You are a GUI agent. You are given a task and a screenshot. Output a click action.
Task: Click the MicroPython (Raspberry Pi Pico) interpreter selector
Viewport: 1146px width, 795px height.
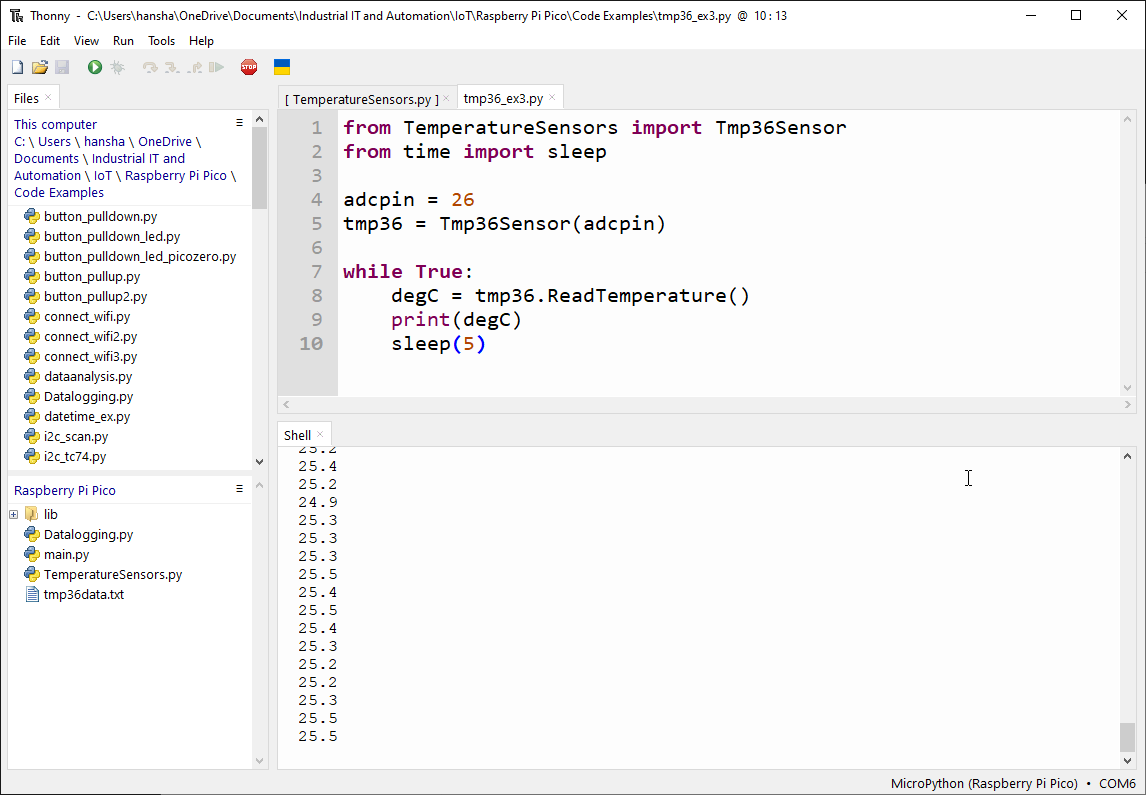coord(984,783)
